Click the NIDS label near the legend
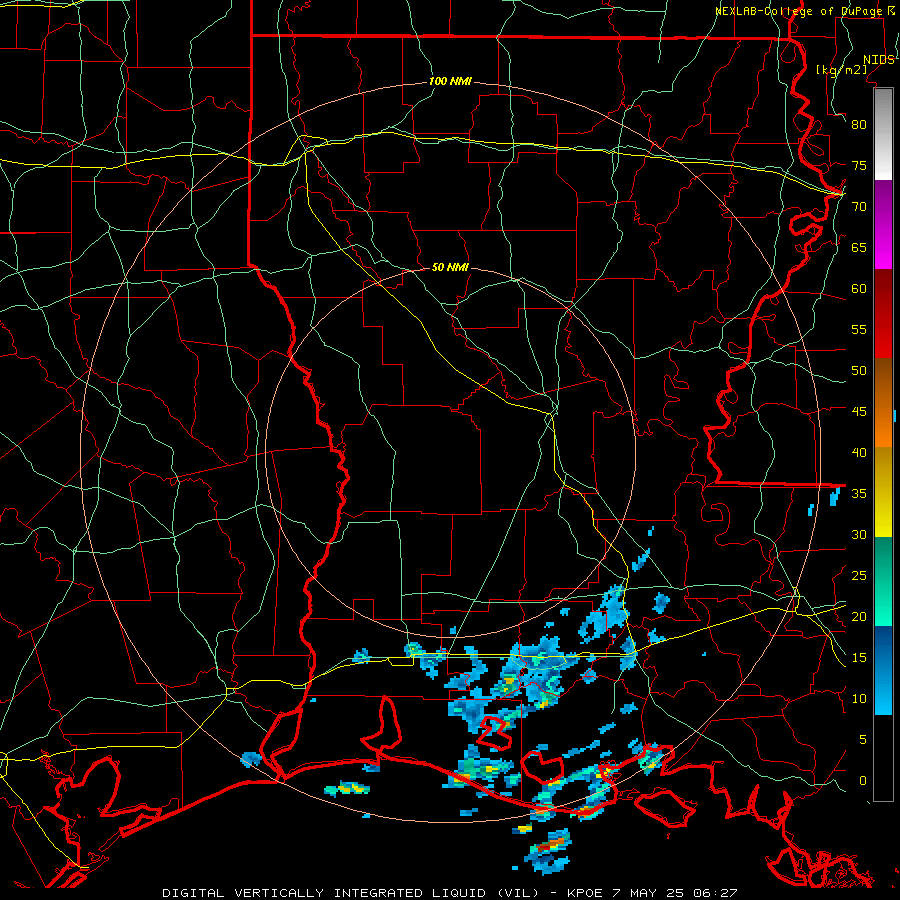Screen dimensions: 900x900 click(x=879, y=60)
